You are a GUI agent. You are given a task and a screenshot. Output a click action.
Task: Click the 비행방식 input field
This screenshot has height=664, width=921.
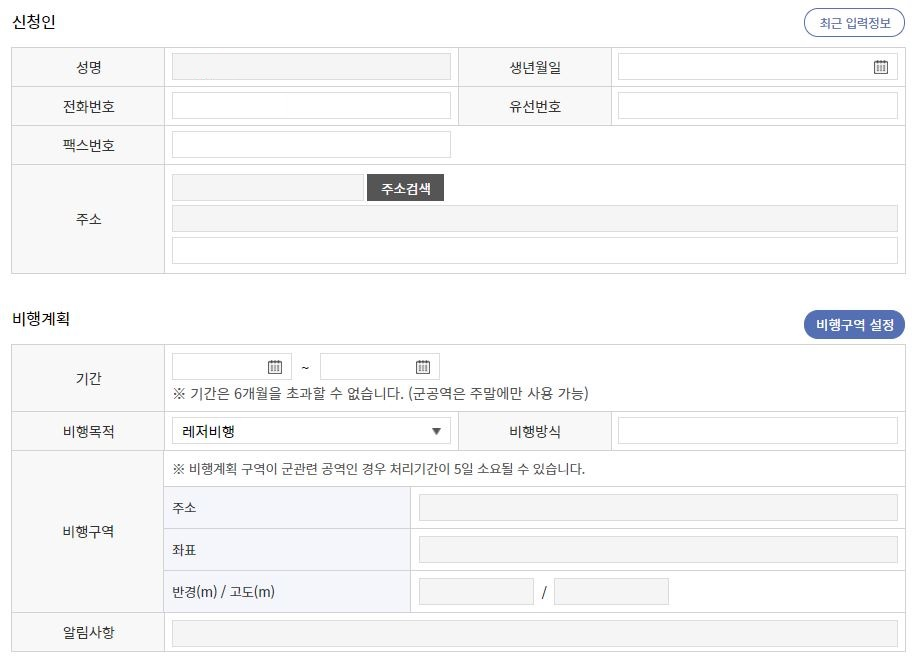757,431
